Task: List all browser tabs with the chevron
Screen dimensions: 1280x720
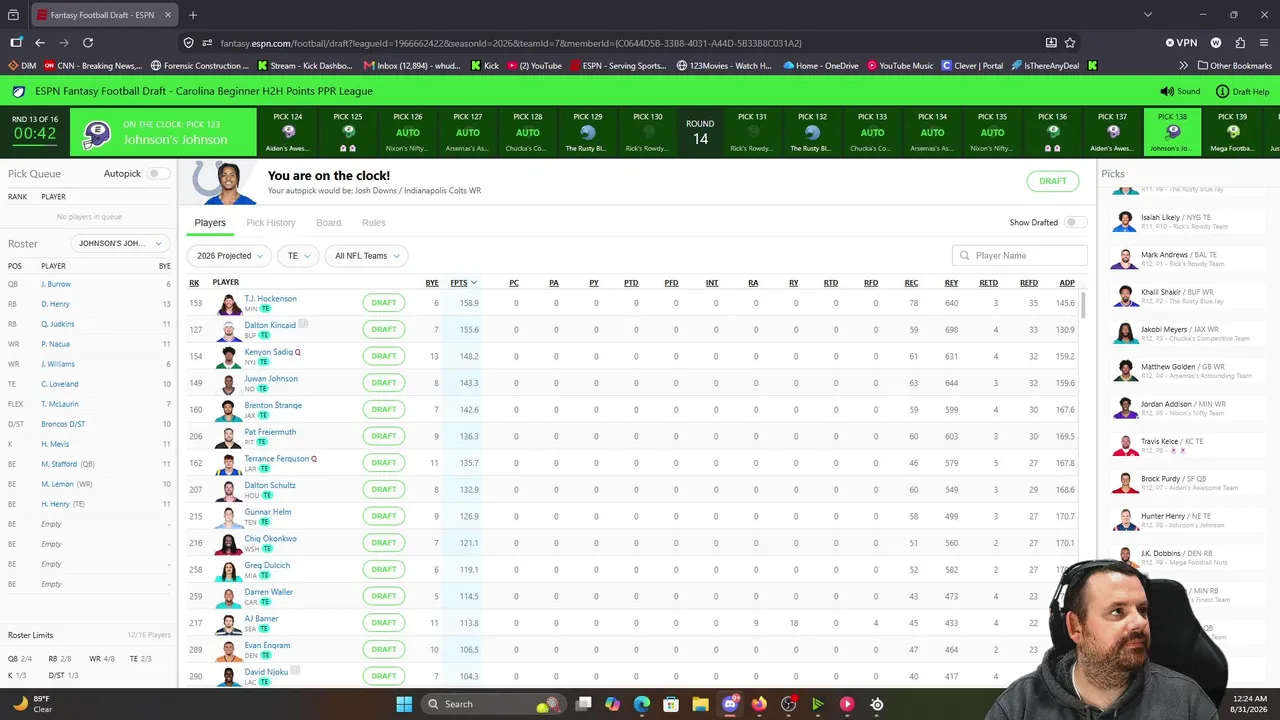Action: click(1148, 15)
